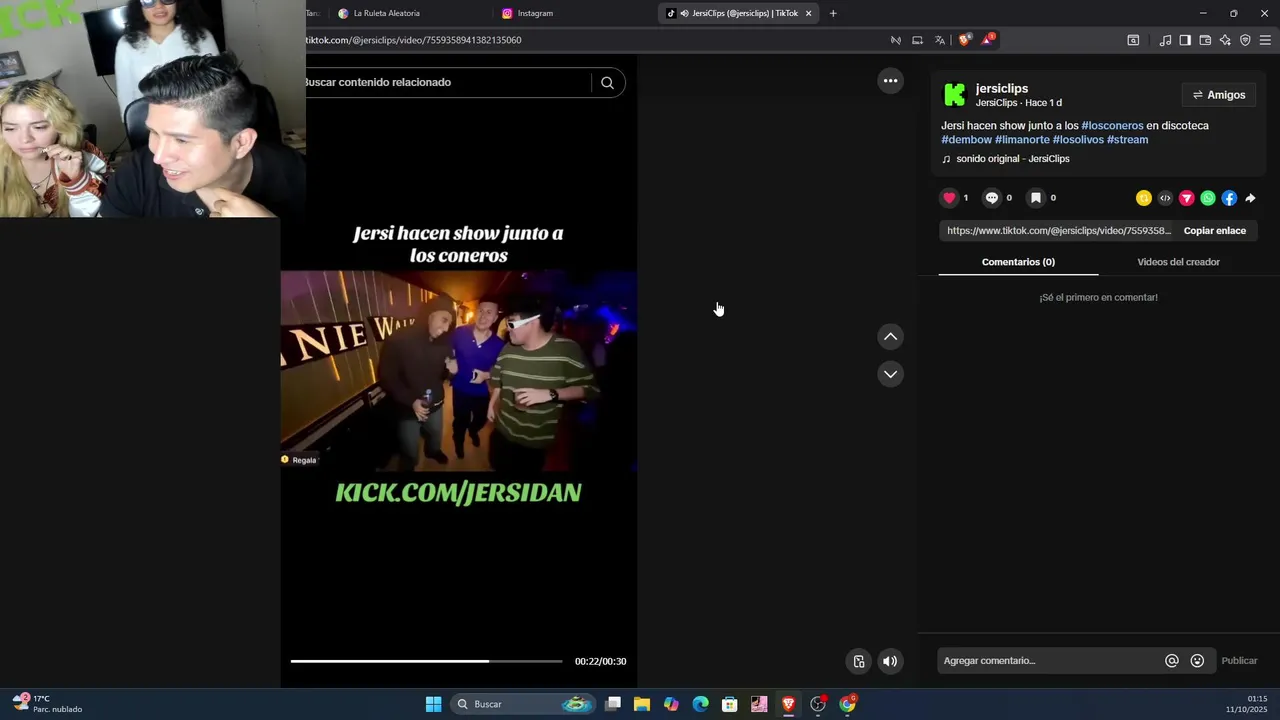Image resolution: width=1280 pixels, height=720 pixels.
Task: Open Brave Shields lion icon
Action: (964, 40)
